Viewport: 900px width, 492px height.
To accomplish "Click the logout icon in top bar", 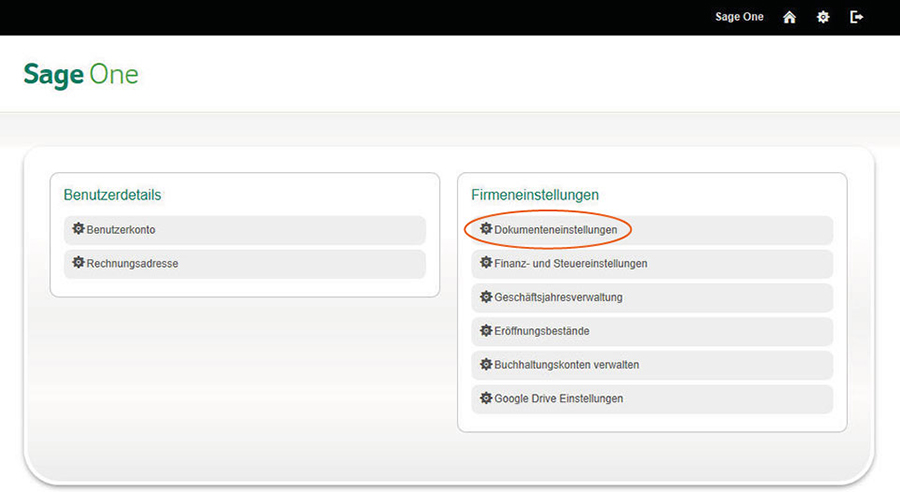I will [856, 17].
